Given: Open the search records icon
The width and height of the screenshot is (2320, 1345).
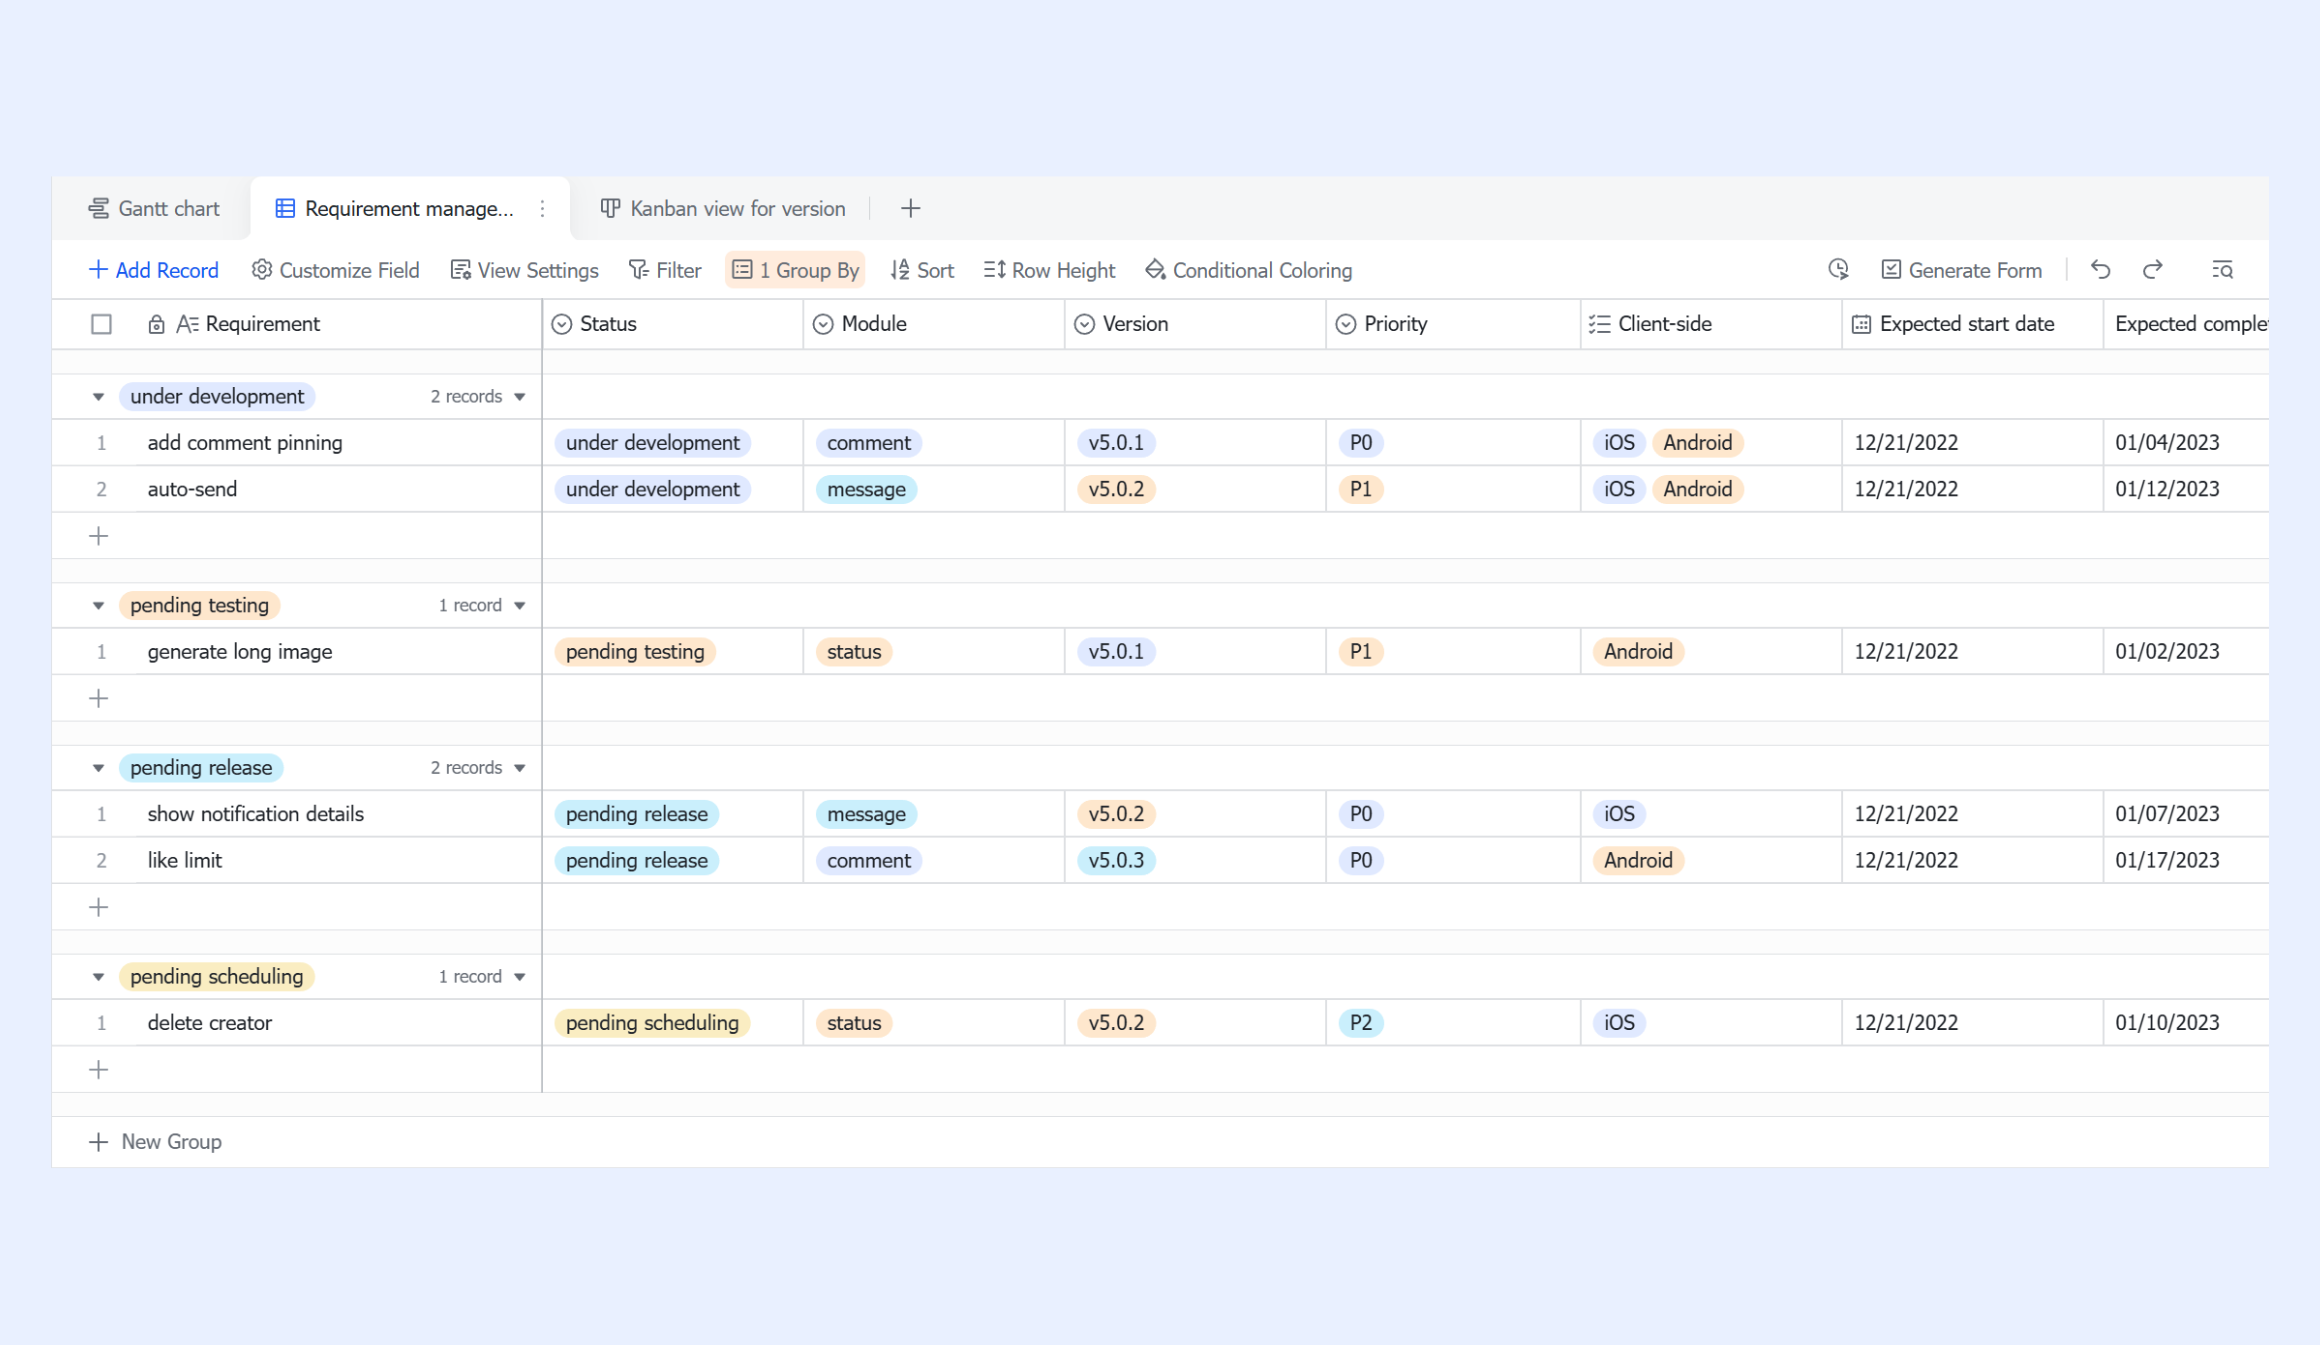Looking at the screenshot, I should [2222, 270].
